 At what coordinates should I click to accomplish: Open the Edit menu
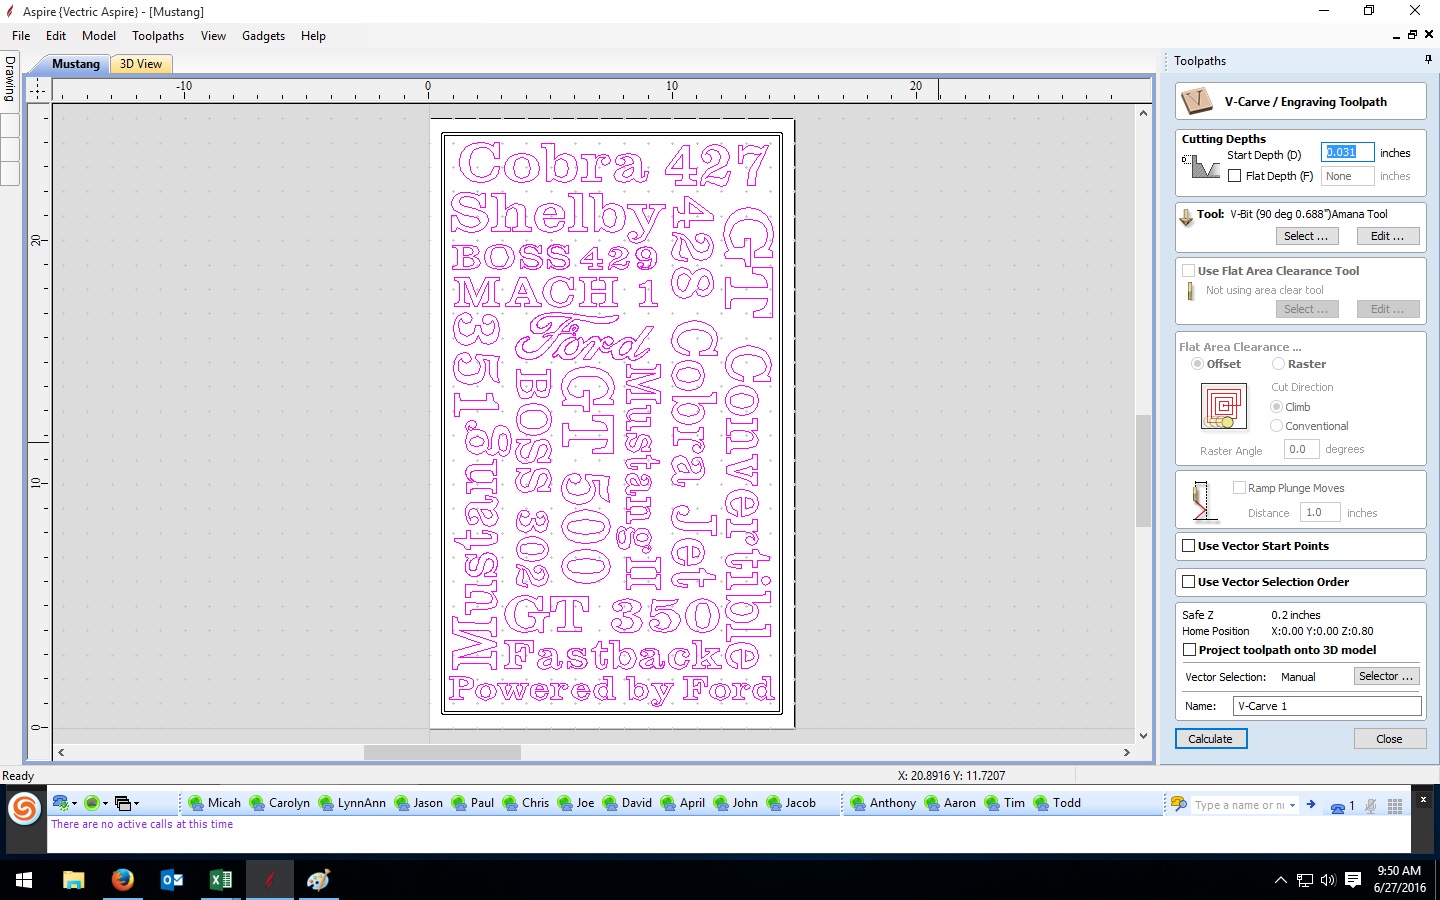pyautogui.click(x=56, y=36)
